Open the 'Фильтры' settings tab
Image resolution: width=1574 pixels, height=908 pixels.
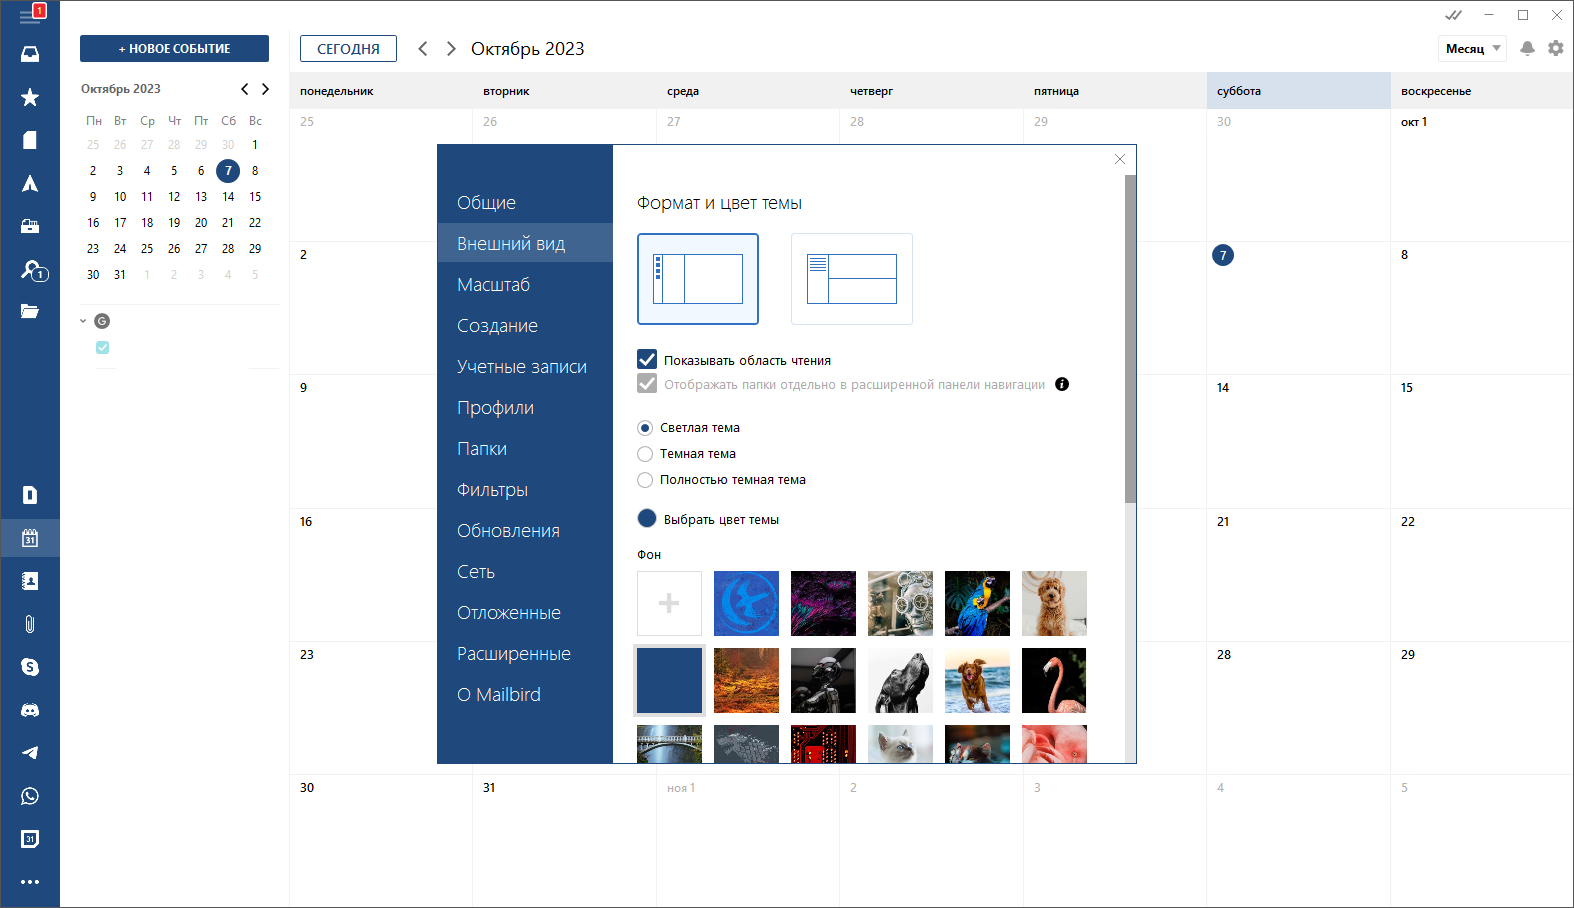pyautogui.click(x=492, y=490)
